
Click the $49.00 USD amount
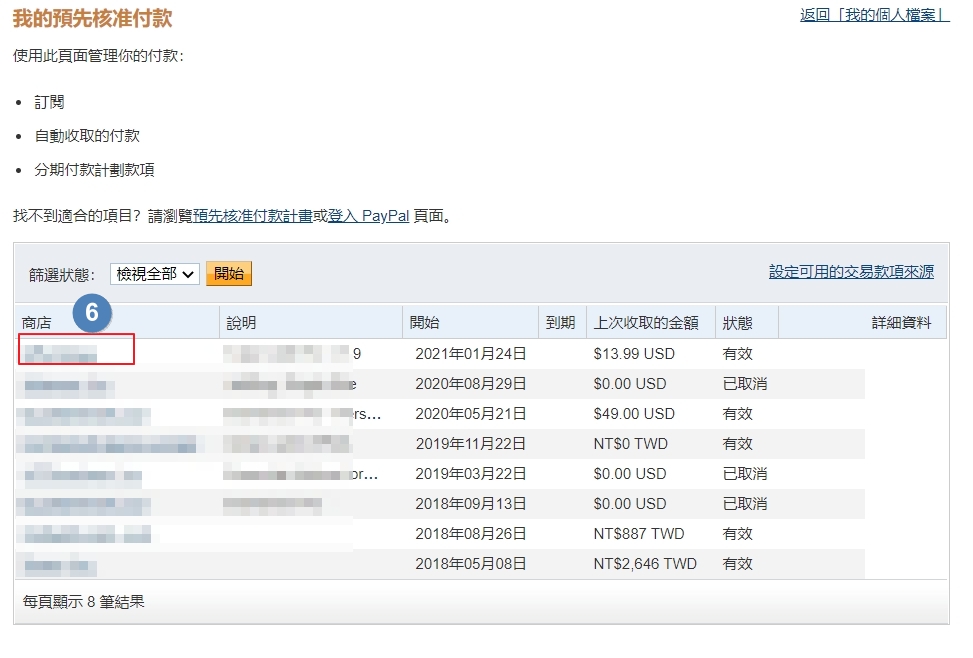coord(634,414)
